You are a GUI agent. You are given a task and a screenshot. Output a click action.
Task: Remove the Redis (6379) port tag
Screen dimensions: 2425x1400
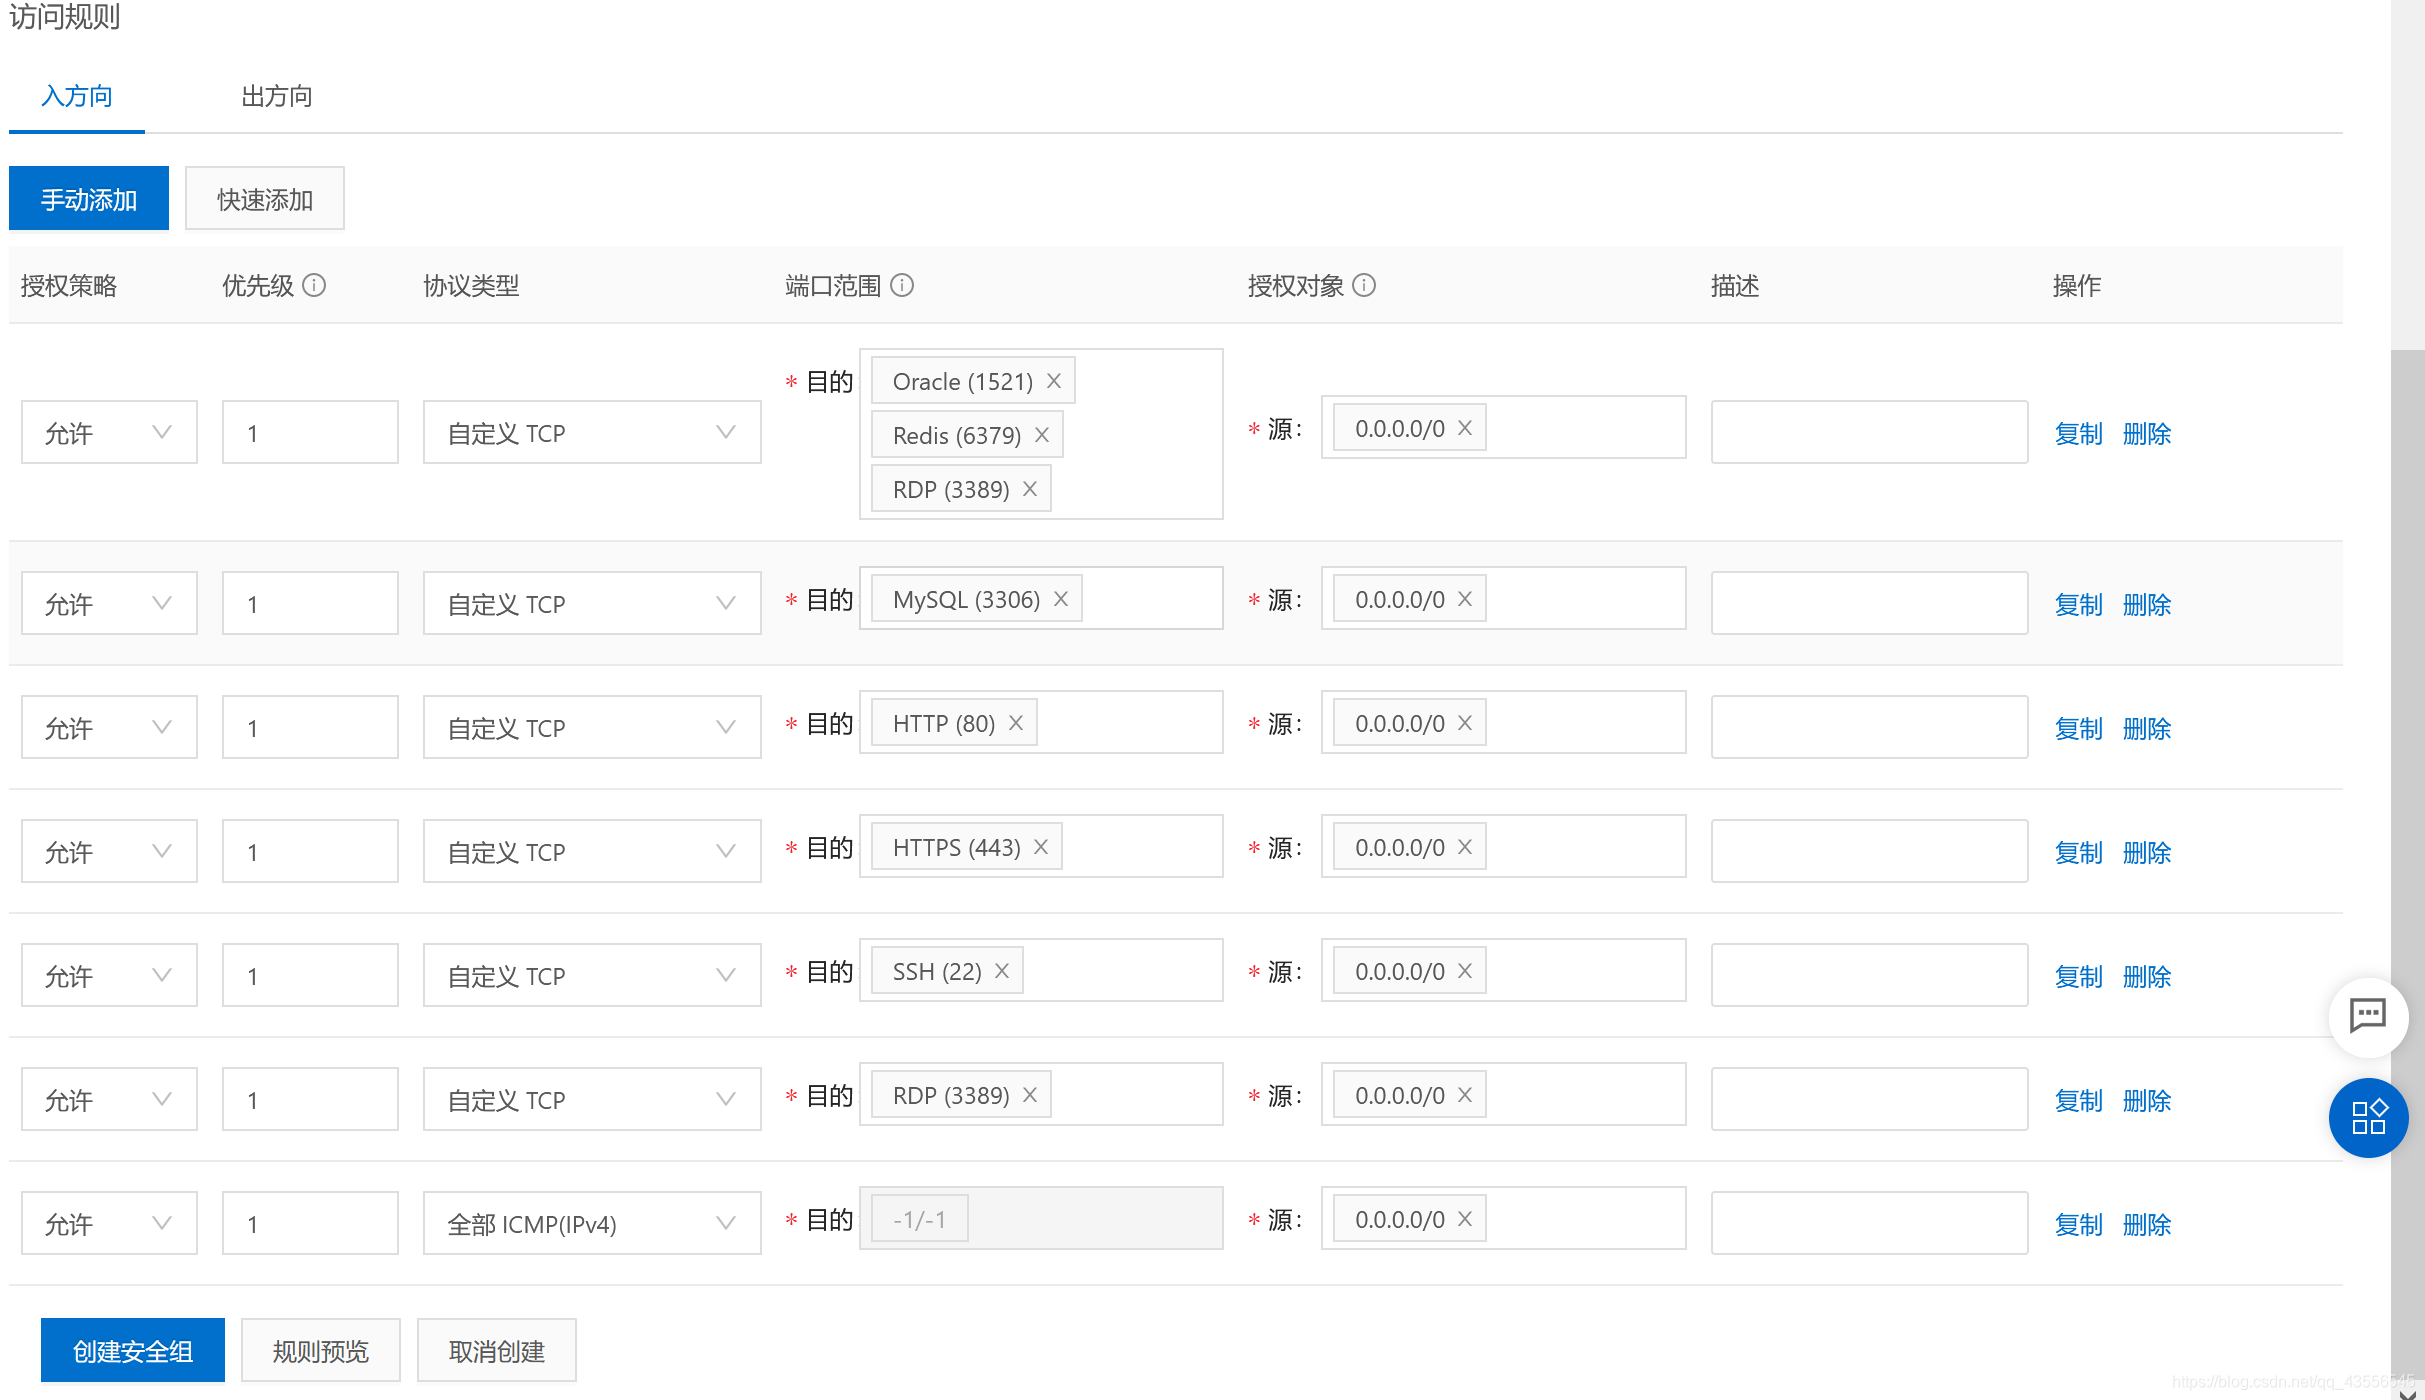click(1041, 435)
